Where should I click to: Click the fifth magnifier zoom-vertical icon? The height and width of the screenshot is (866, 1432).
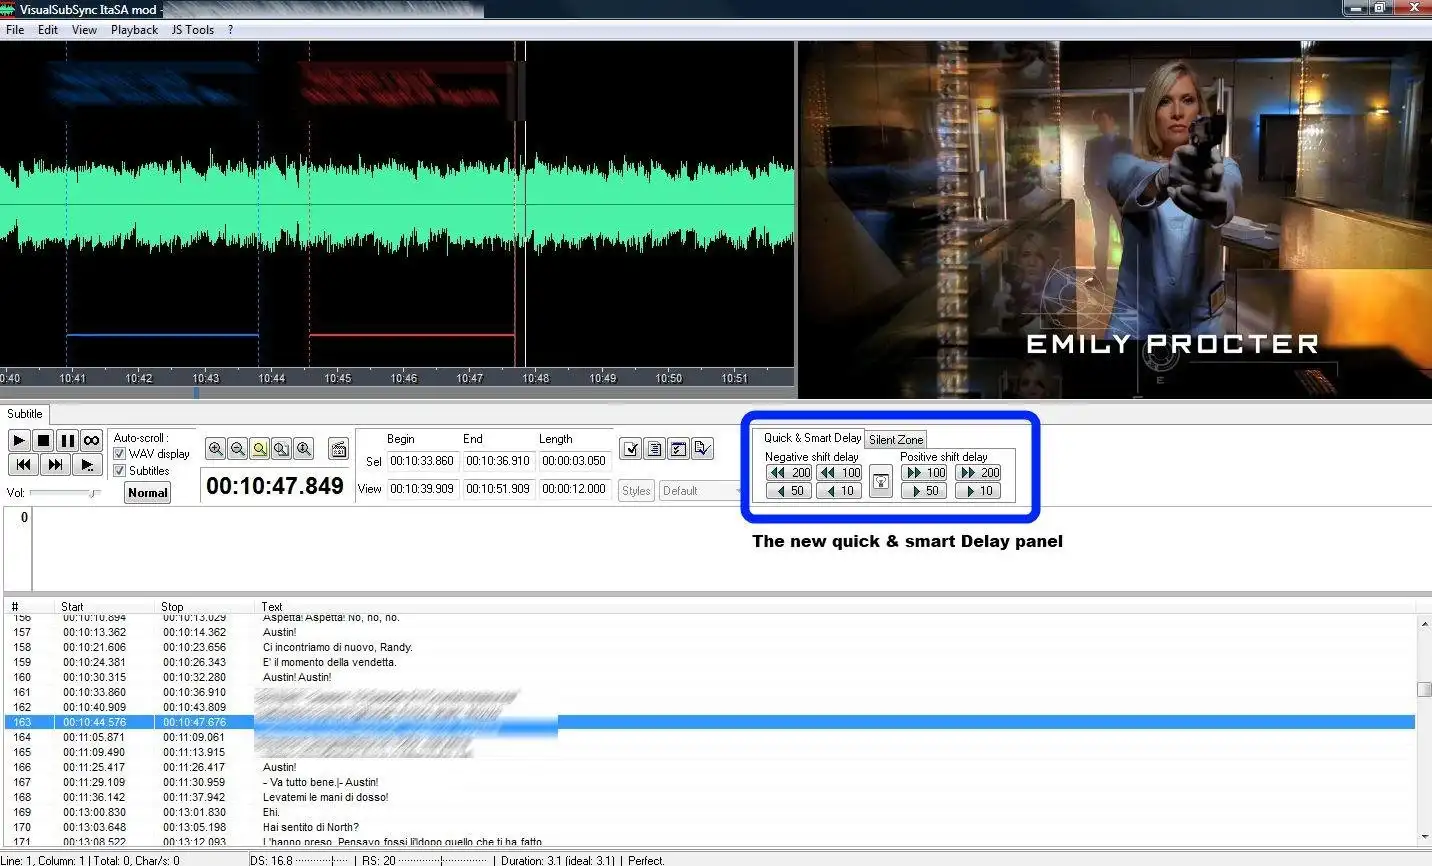point(304,449)
